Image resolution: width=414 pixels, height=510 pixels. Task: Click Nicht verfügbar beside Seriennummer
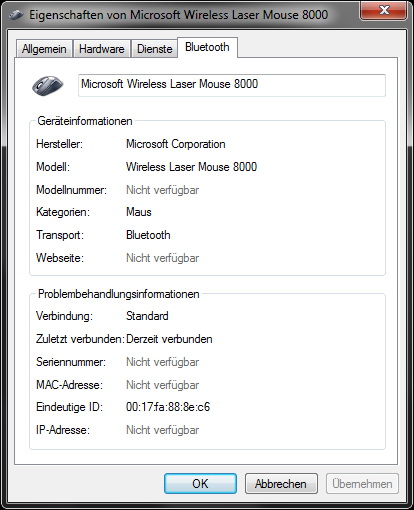pos(163,362)
